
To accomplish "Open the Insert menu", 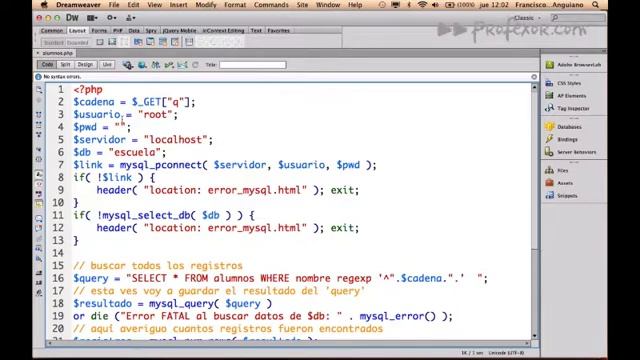I will pyautogui.click(x=178, y=5).
